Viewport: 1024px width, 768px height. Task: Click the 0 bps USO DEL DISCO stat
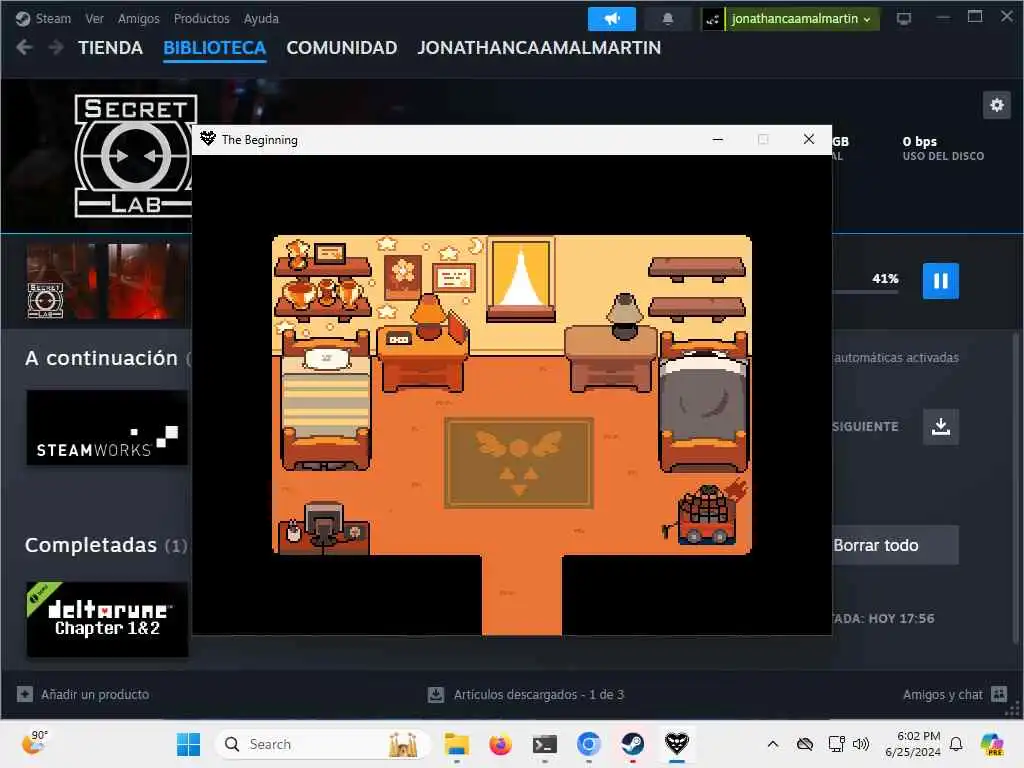[x=943, y=148]
